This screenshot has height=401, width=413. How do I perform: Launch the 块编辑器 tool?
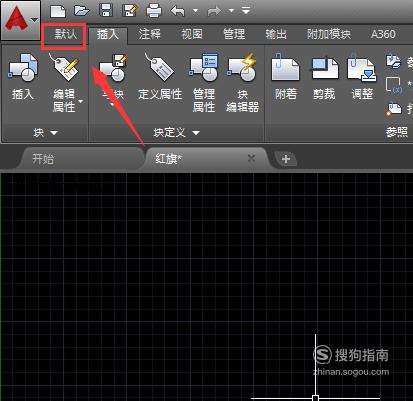pos(242,83)
